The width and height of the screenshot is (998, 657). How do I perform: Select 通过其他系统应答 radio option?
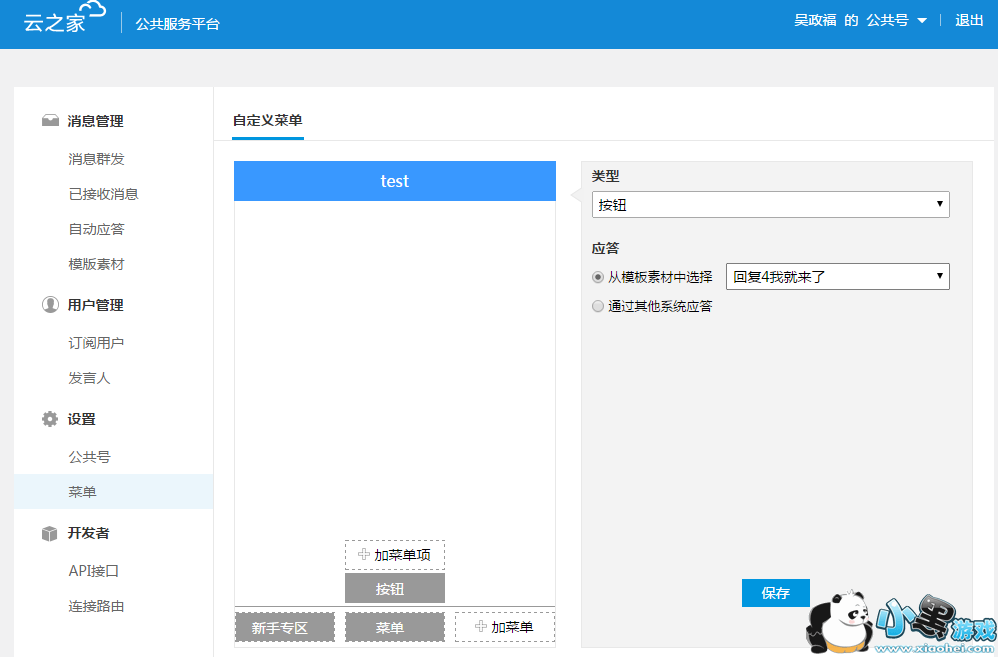[x=598, y=306]
